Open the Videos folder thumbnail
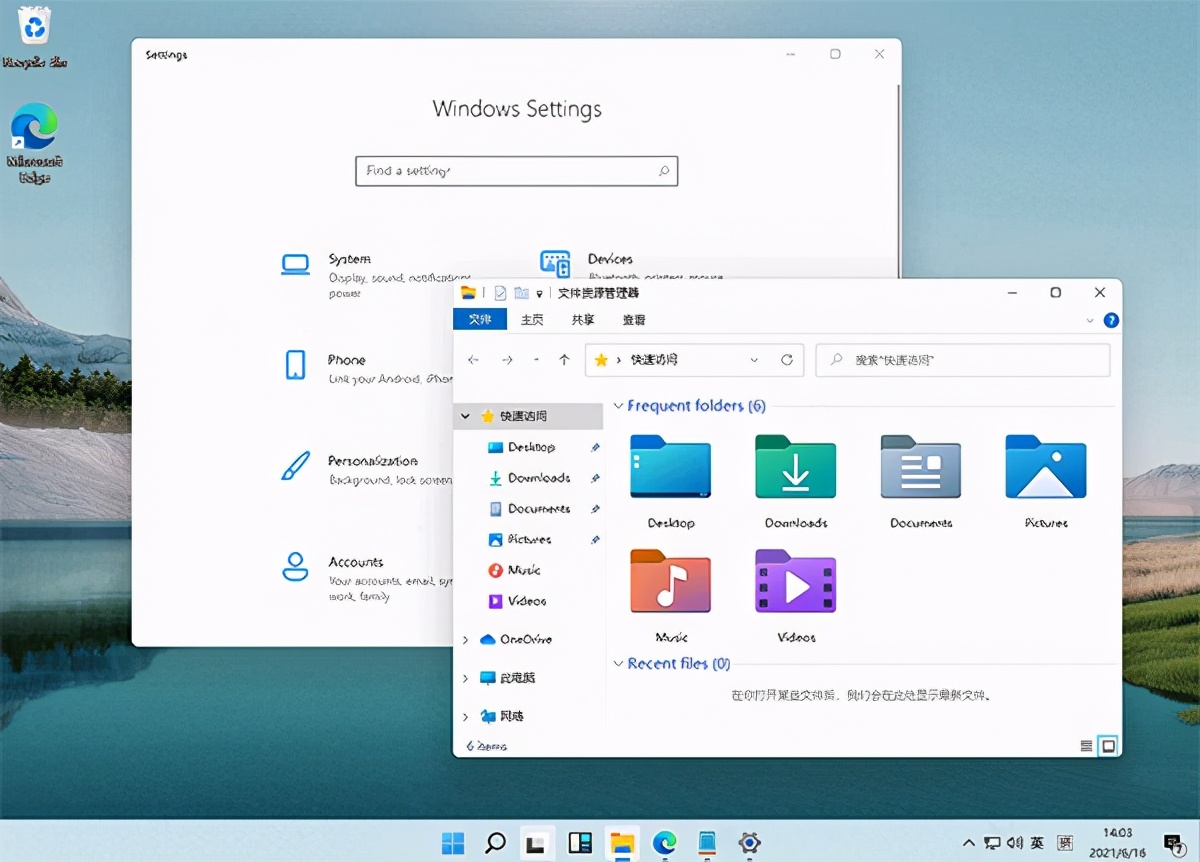 [x=795, y=582]
